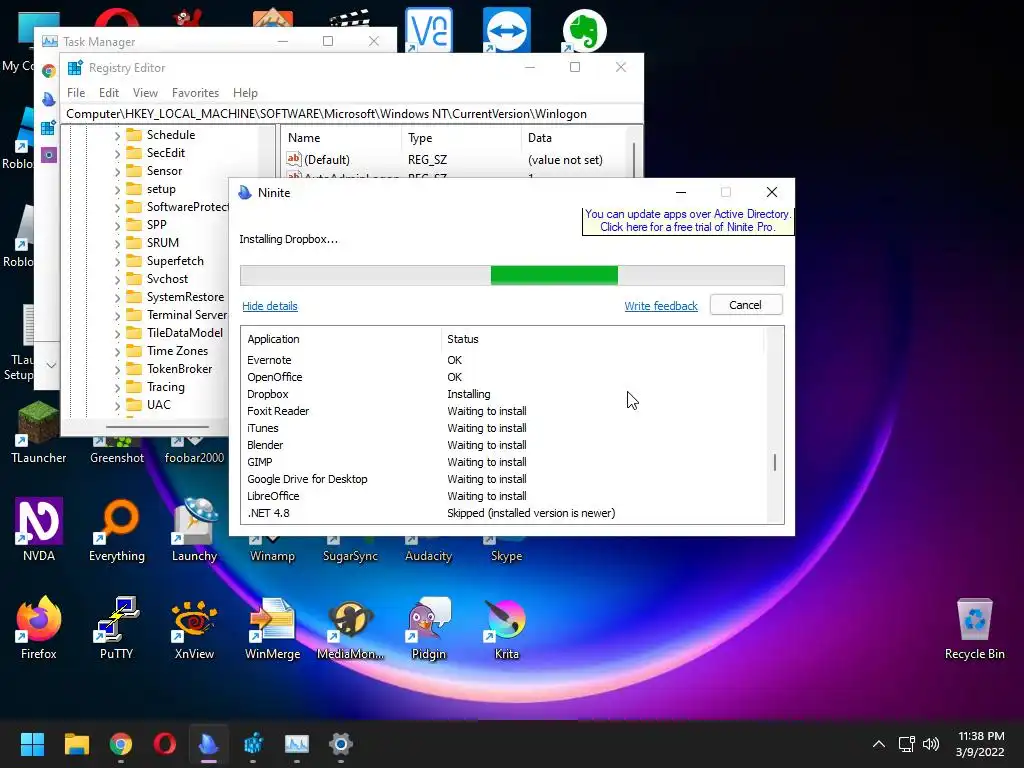Open Chrome from the taskbar
The width and height of the screenshot is (1024, 768).
point(121,744)
